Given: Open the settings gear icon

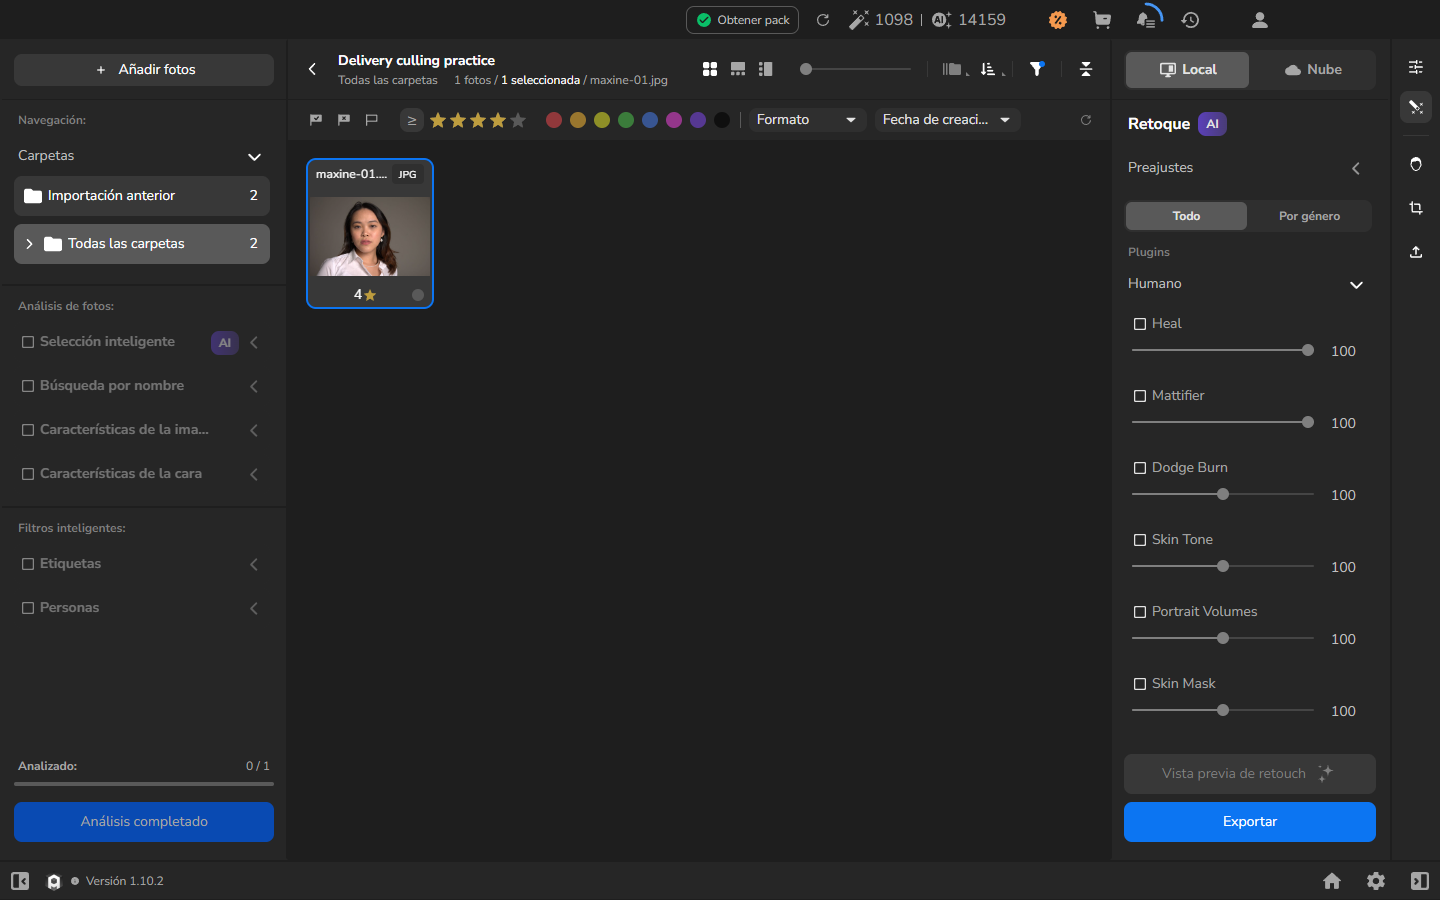Looking at the screenshot, I should pyautogui.click(x=1376, y=881).
